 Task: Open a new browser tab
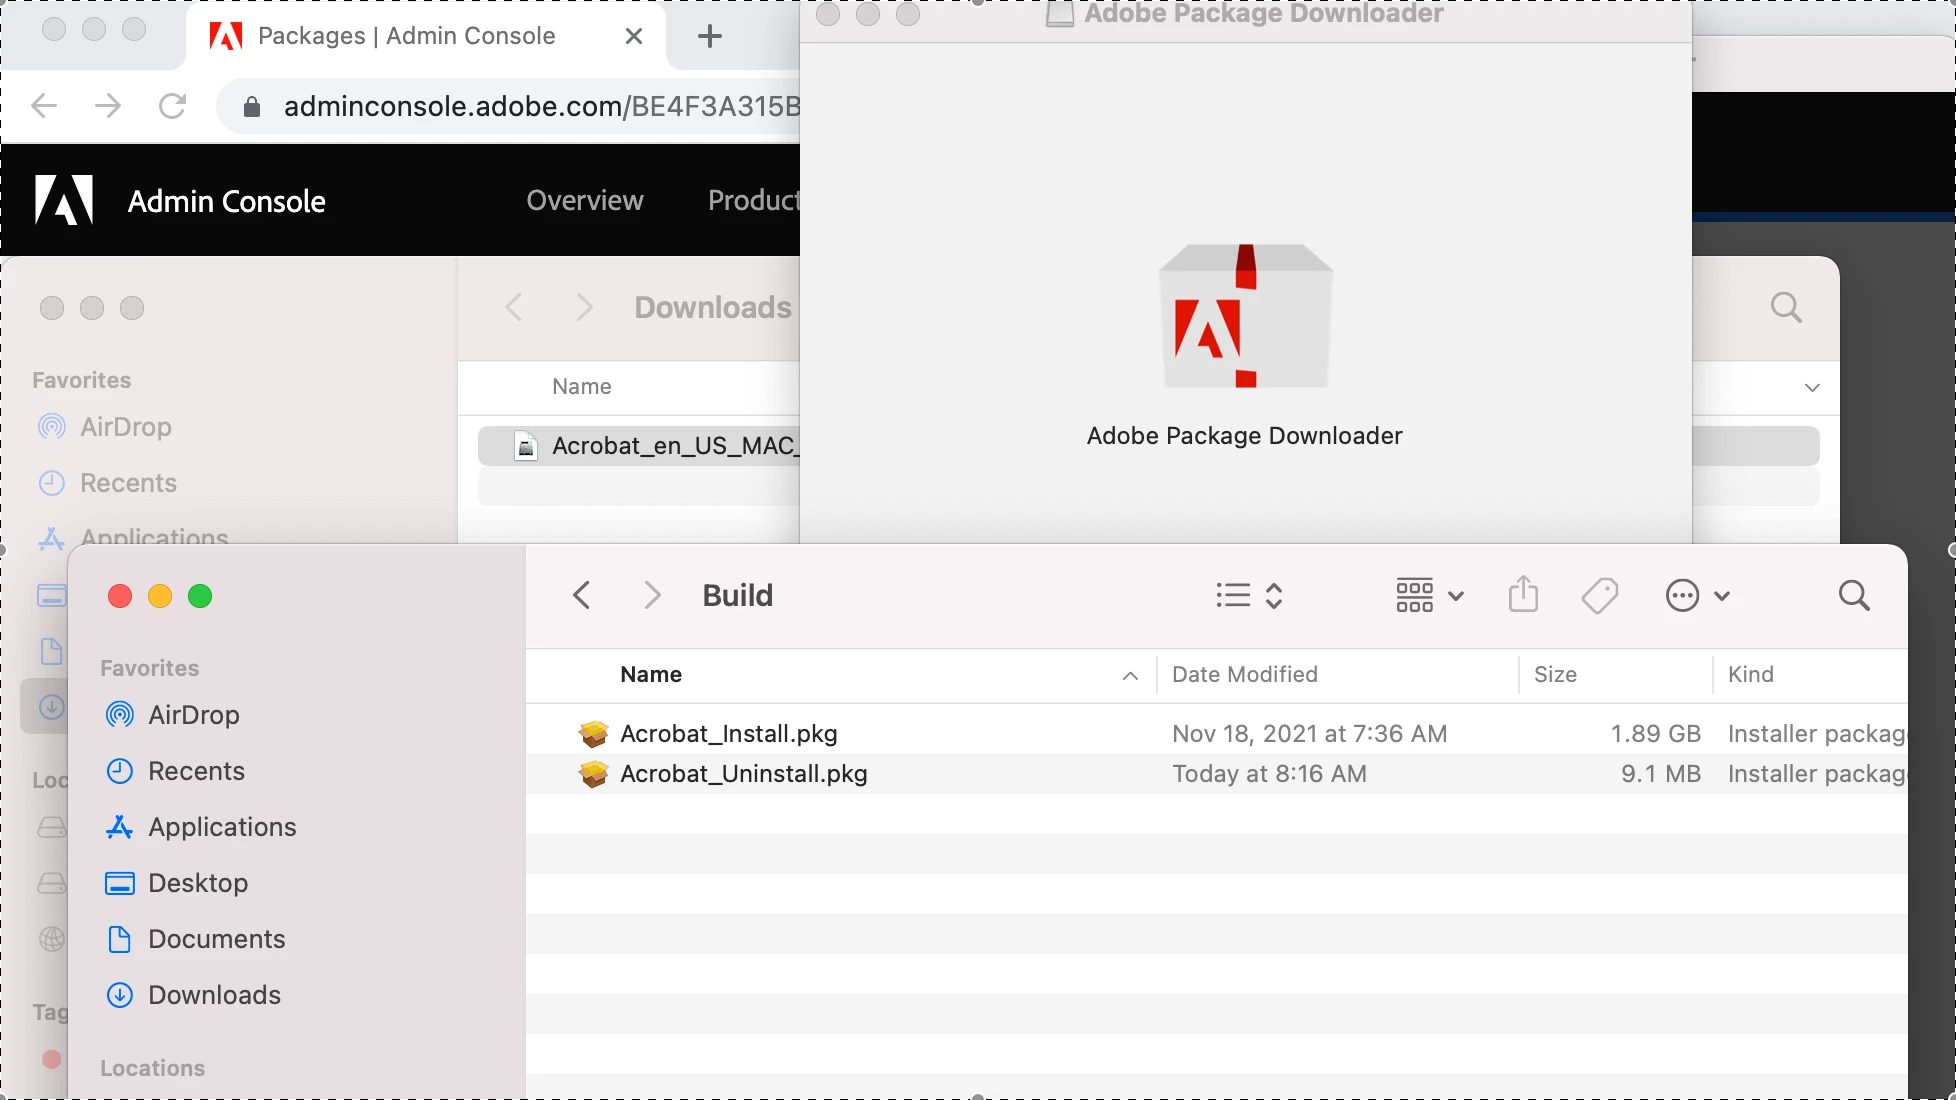point(709,36)
